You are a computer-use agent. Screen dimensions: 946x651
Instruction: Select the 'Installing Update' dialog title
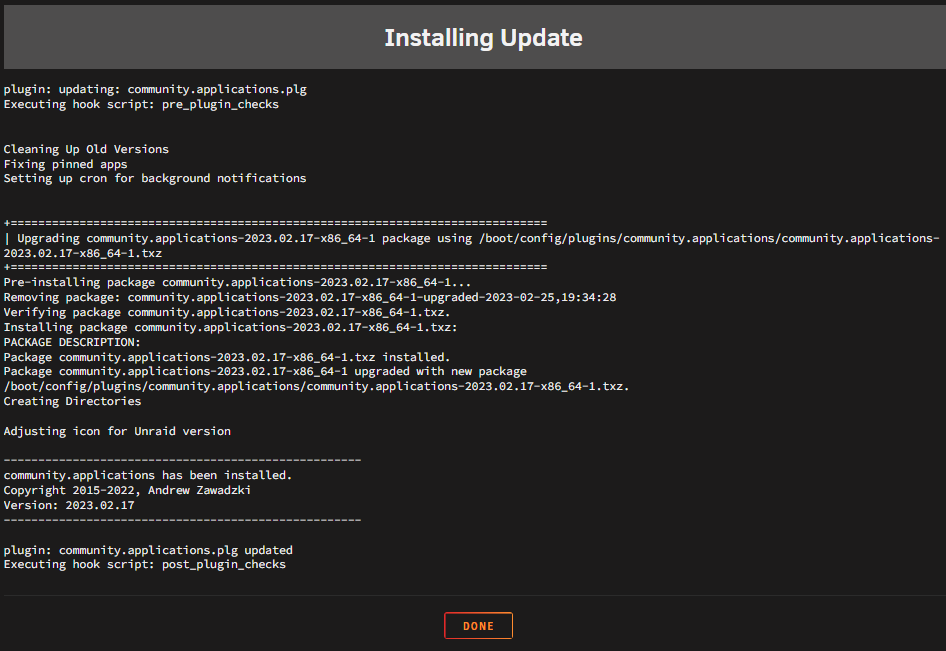[483, 38]
